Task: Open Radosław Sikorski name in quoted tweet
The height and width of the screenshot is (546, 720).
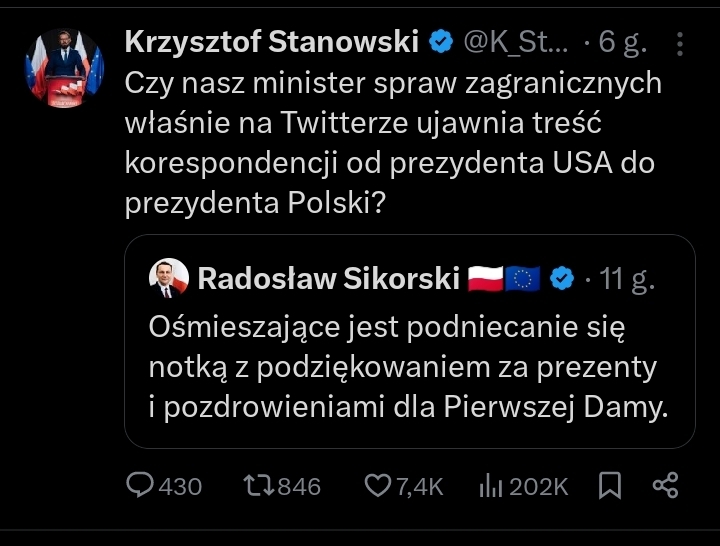Action: [328, 279]
